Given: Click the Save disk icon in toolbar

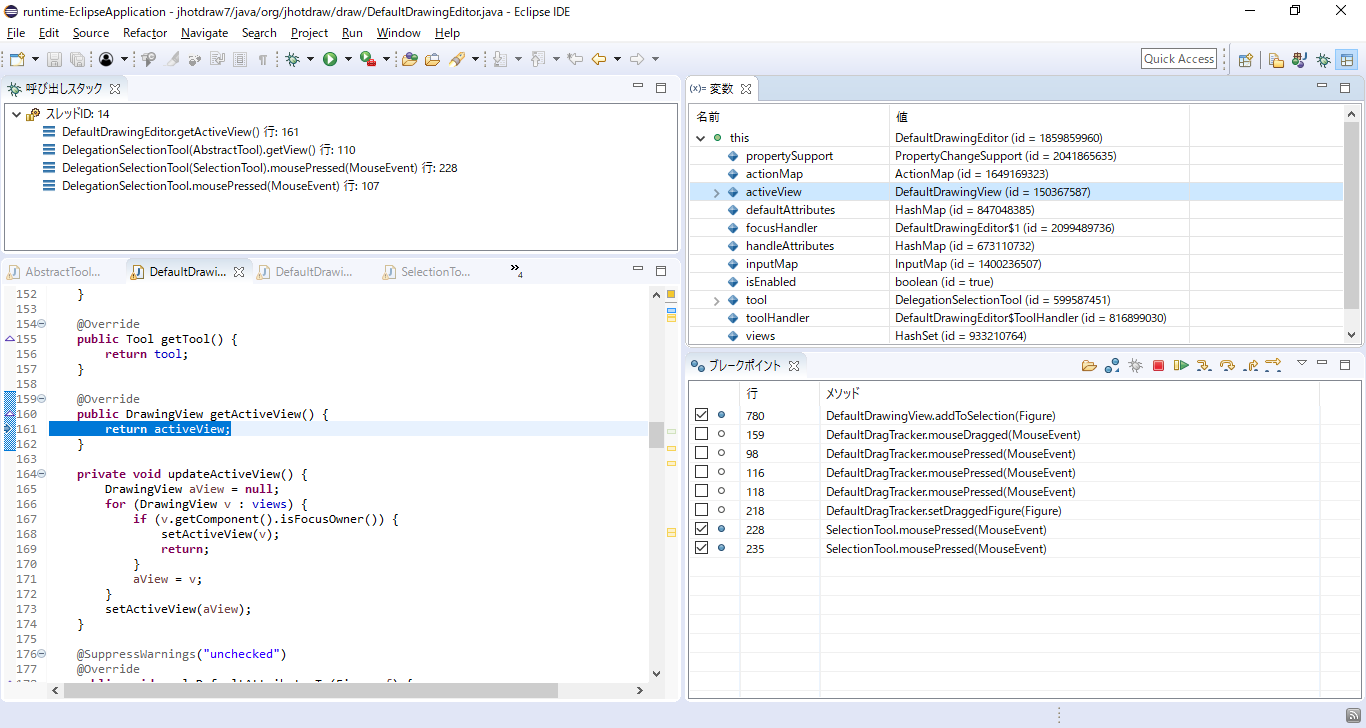Looking at the screenshot, I should click(54, 60).
